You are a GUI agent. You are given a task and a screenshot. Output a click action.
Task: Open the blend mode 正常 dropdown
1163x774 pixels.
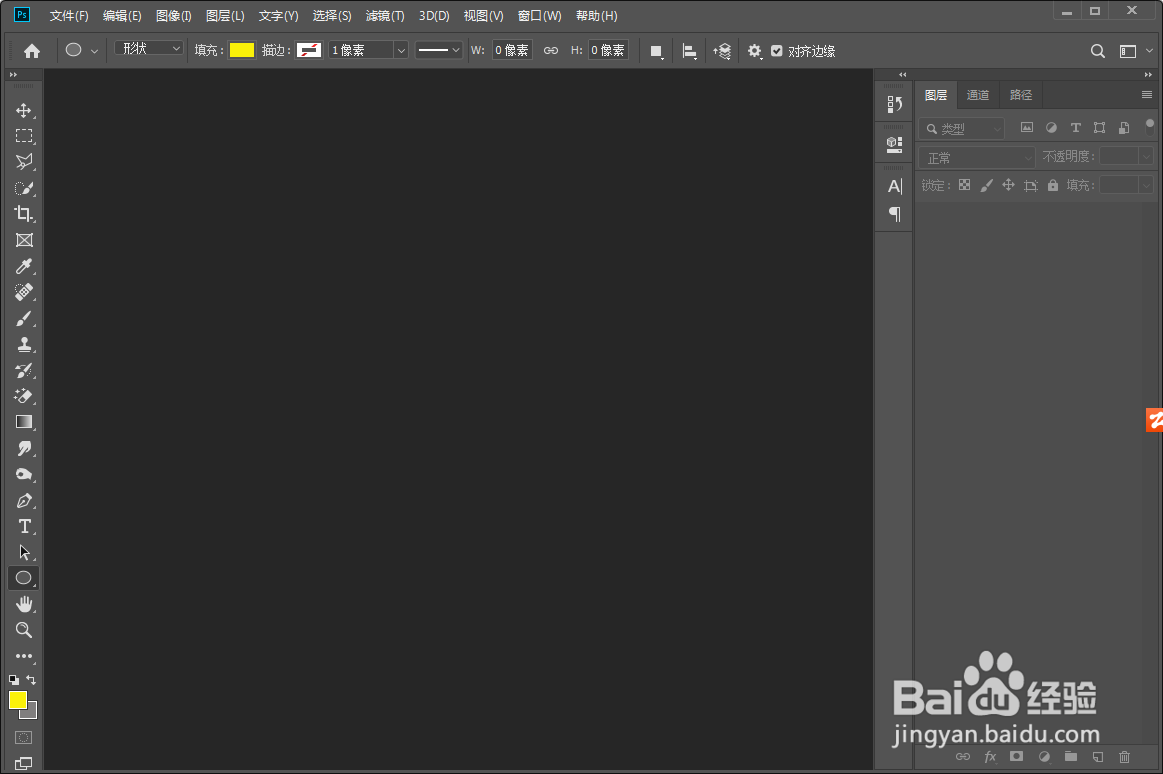(977, 158)
